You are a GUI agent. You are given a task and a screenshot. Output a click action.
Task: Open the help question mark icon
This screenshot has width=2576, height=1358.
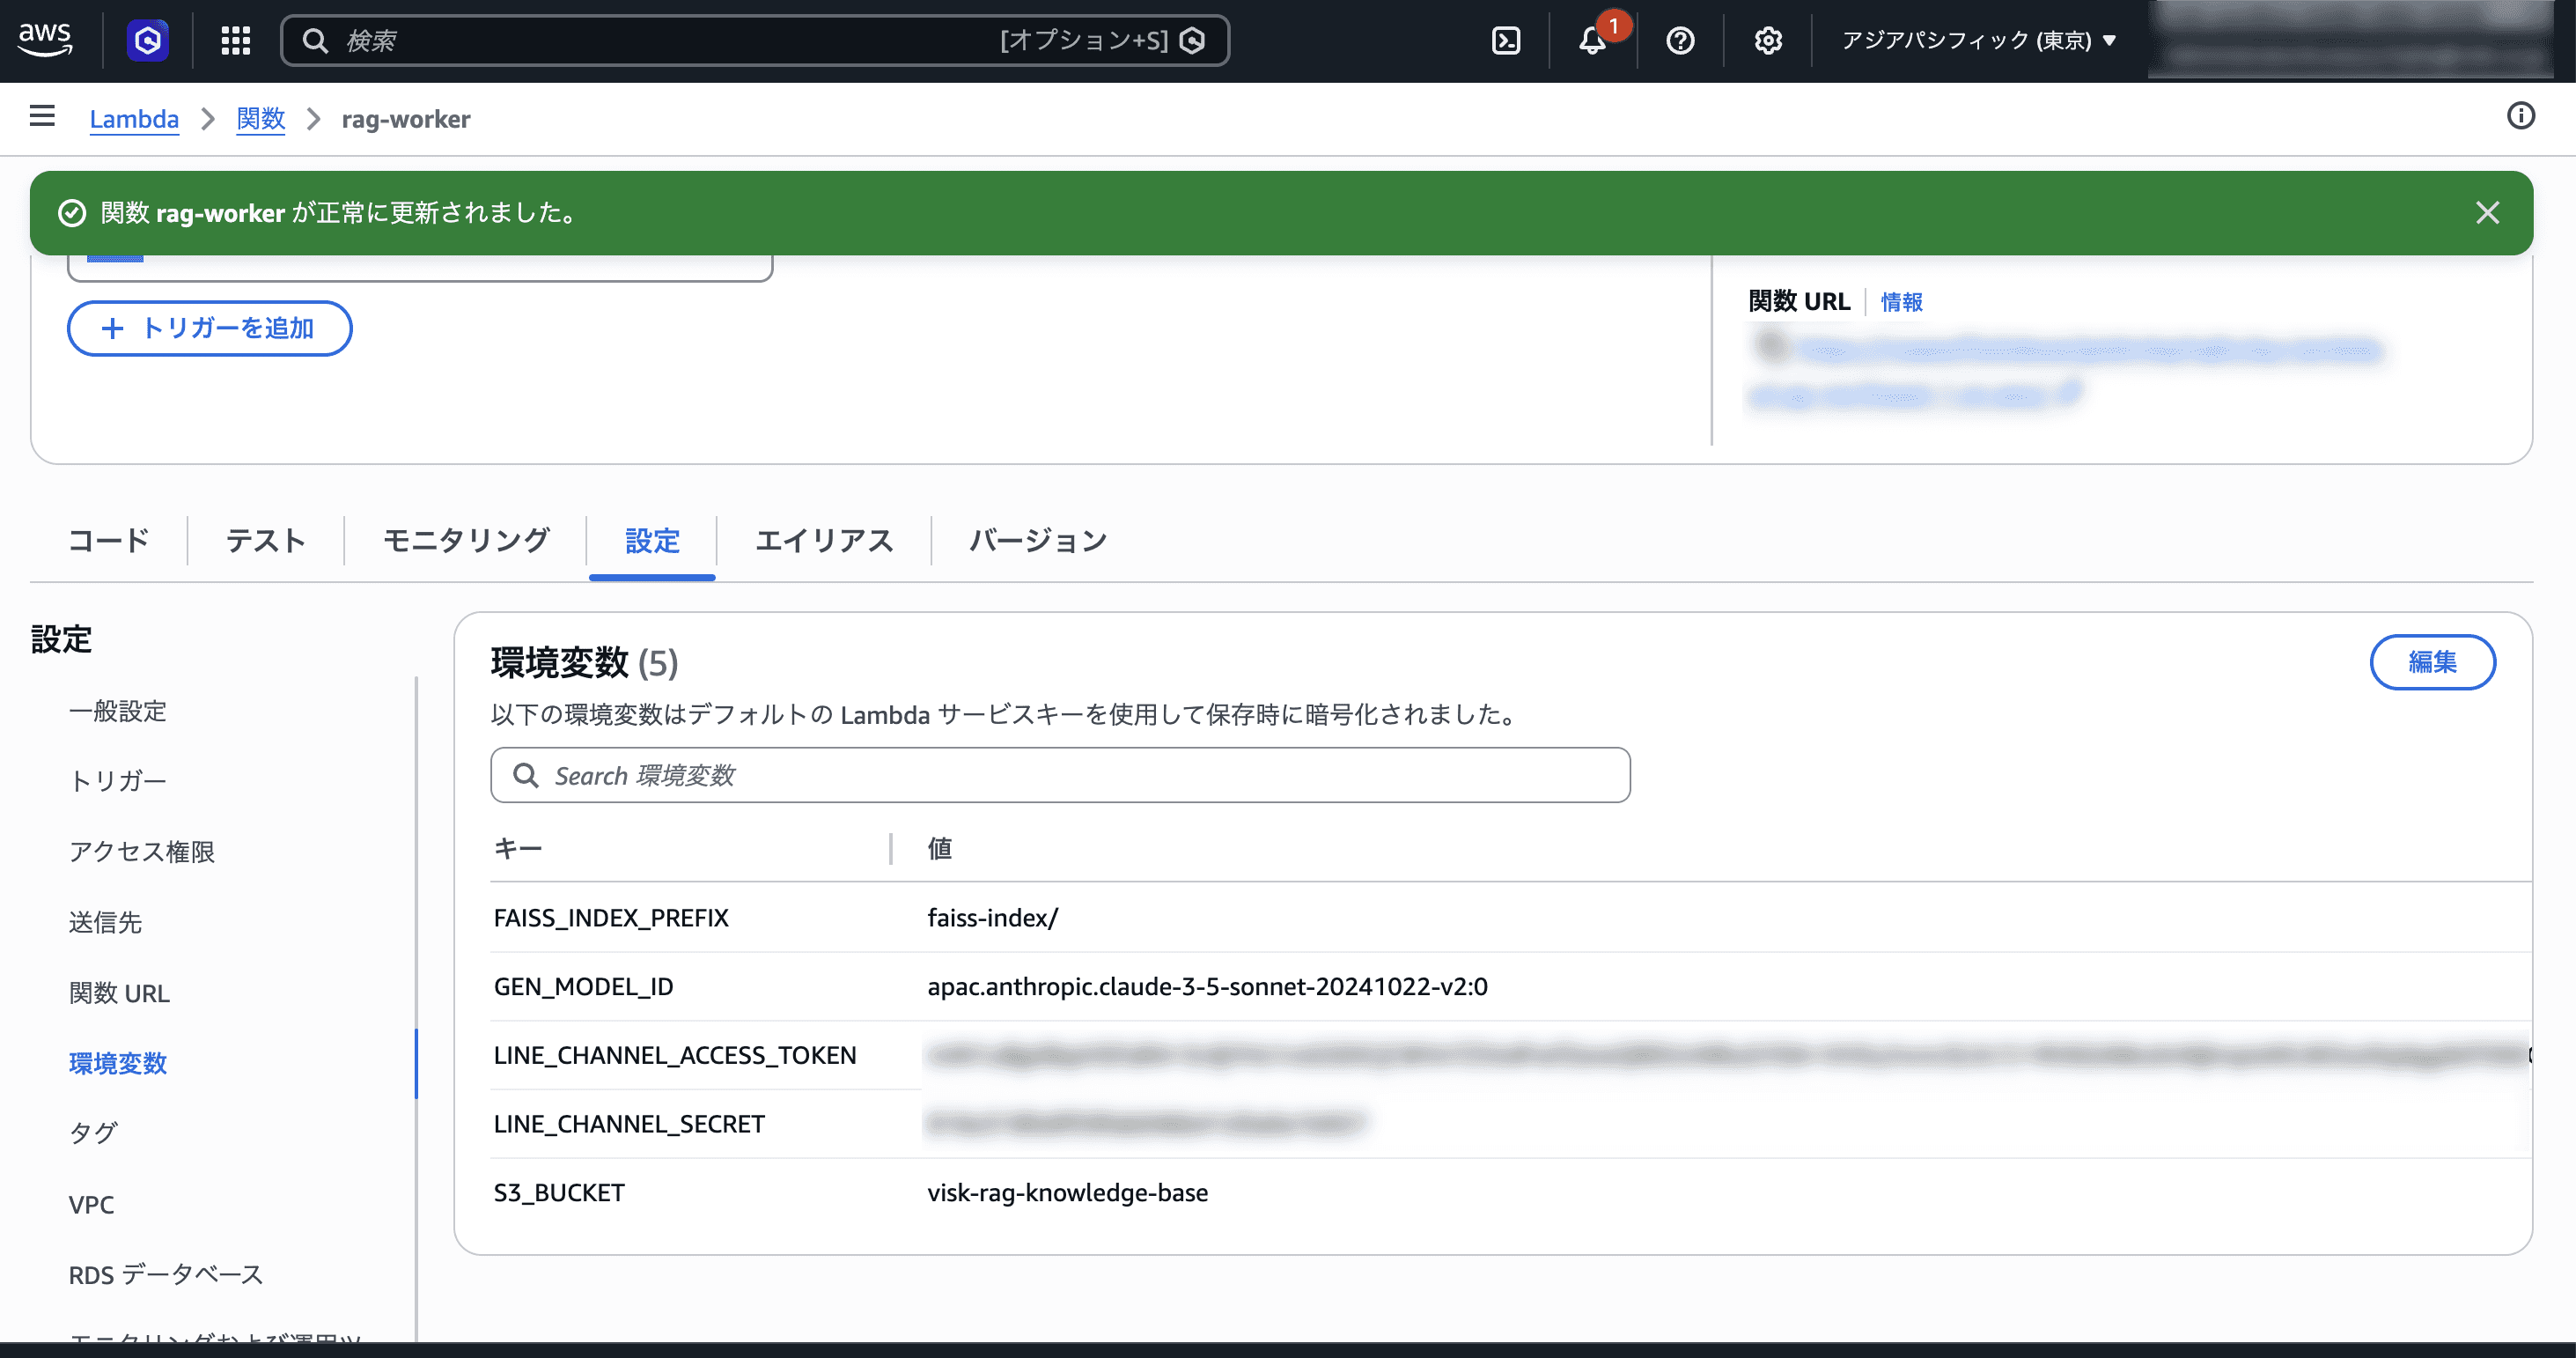tap(1680, 40)
